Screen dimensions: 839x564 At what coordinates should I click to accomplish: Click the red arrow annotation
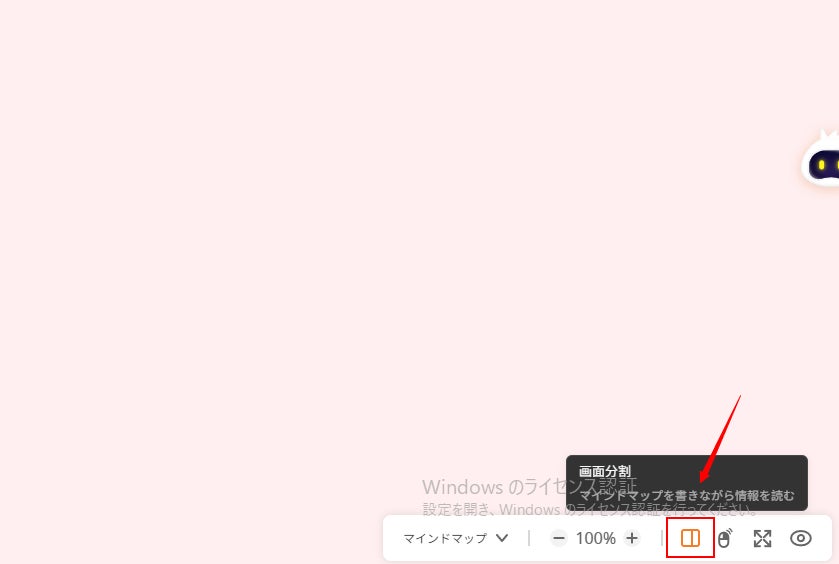click(720, 438)
